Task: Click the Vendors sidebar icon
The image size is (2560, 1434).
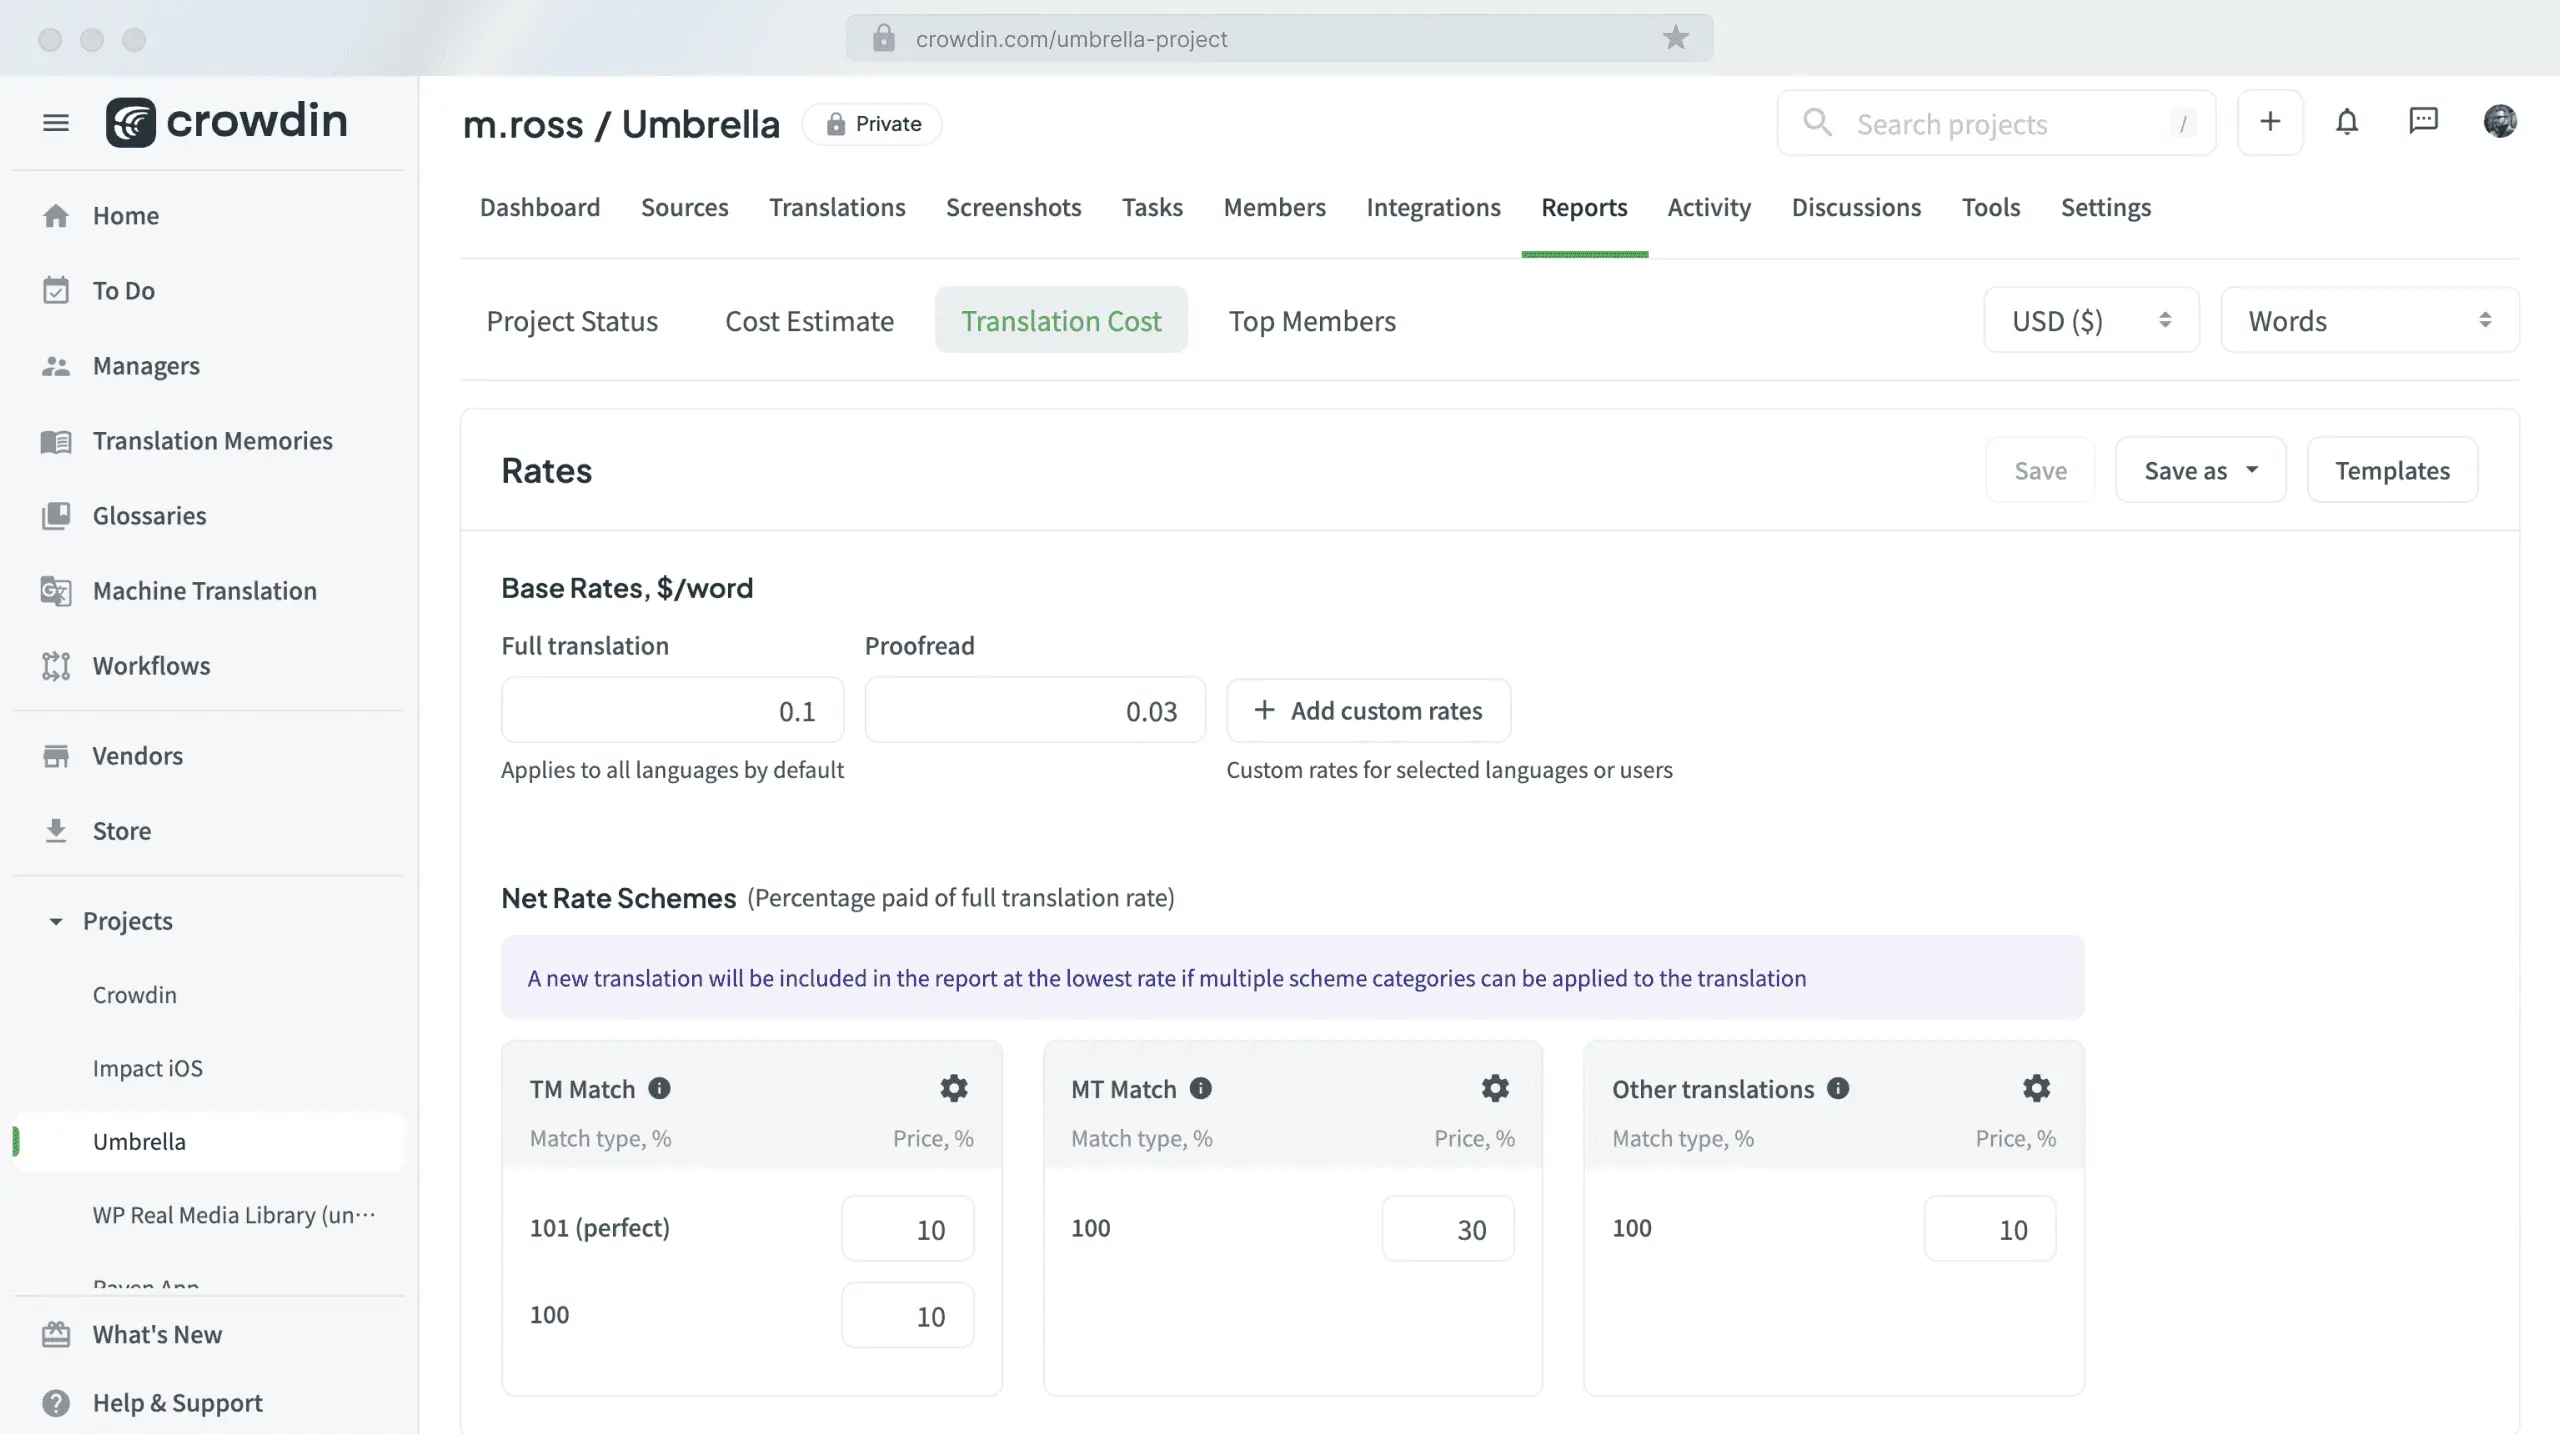Action: [55, 756]
